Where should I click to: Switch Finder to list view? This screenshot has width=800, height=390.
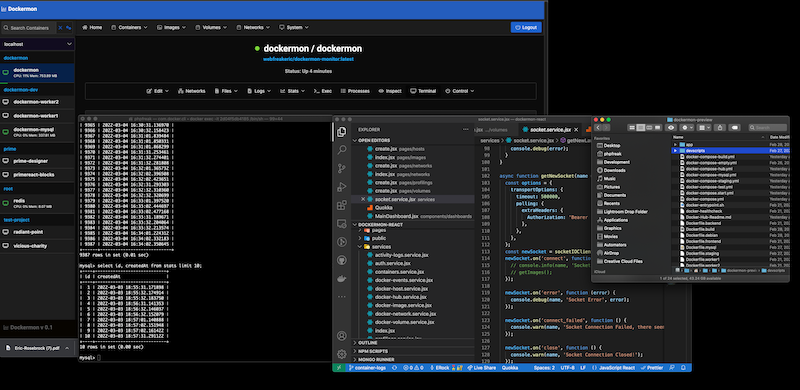640,127
